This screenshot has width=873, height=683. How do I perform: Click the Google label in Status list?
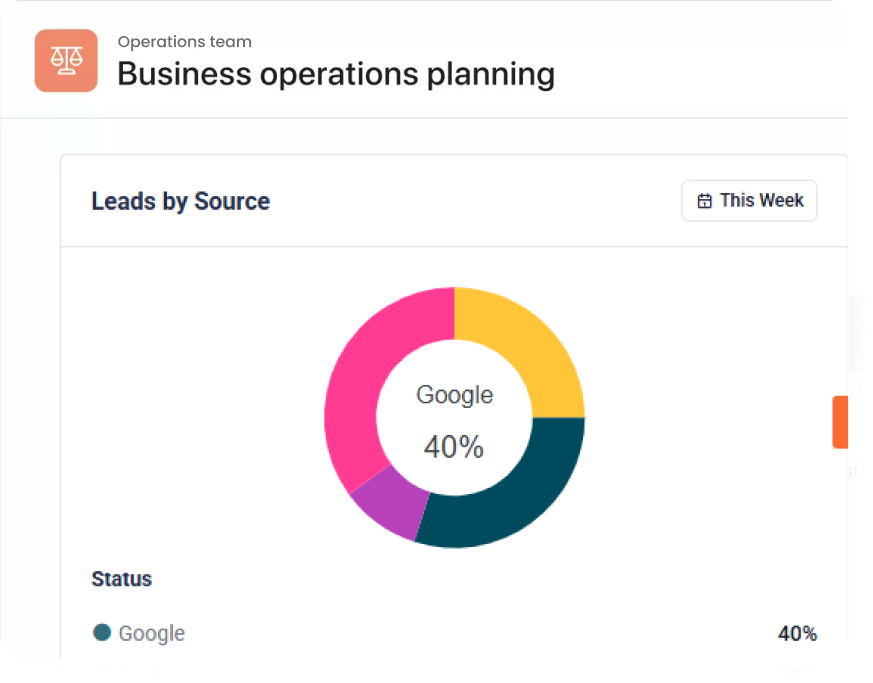click(x=151, y=633)
